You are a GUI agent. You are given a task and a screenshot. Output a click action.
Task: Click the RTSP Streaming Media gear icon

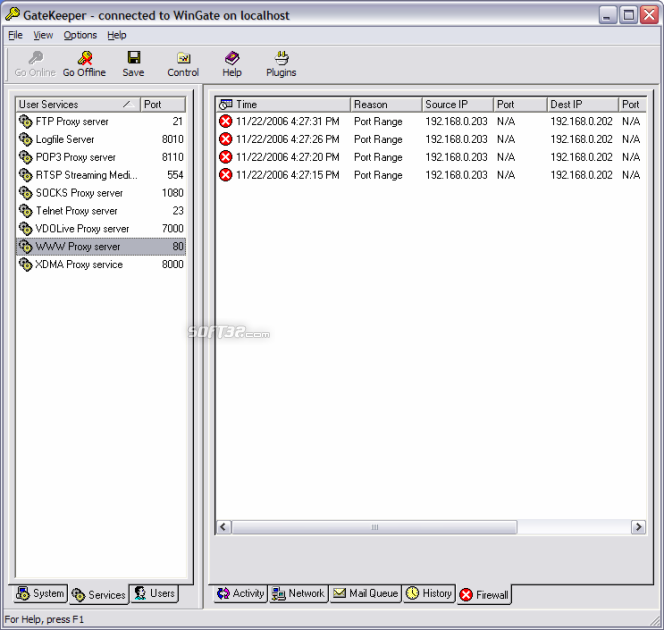tap(26, 175)
